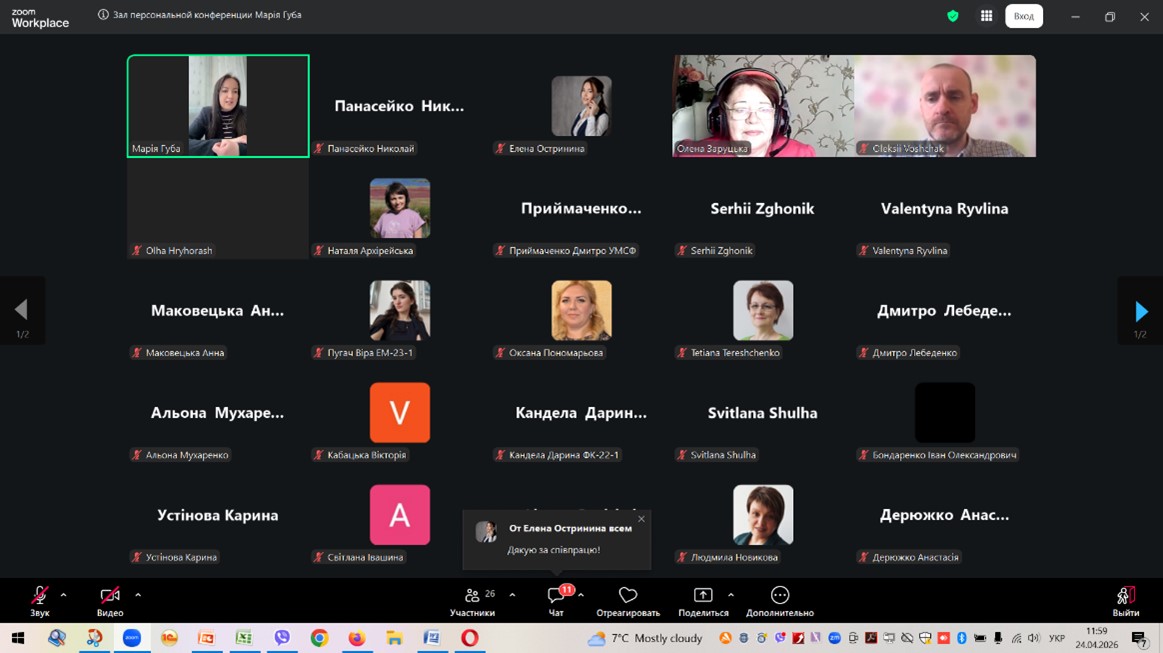
Task: Open the apps grid icon in title bar
Action: point(986,16)
